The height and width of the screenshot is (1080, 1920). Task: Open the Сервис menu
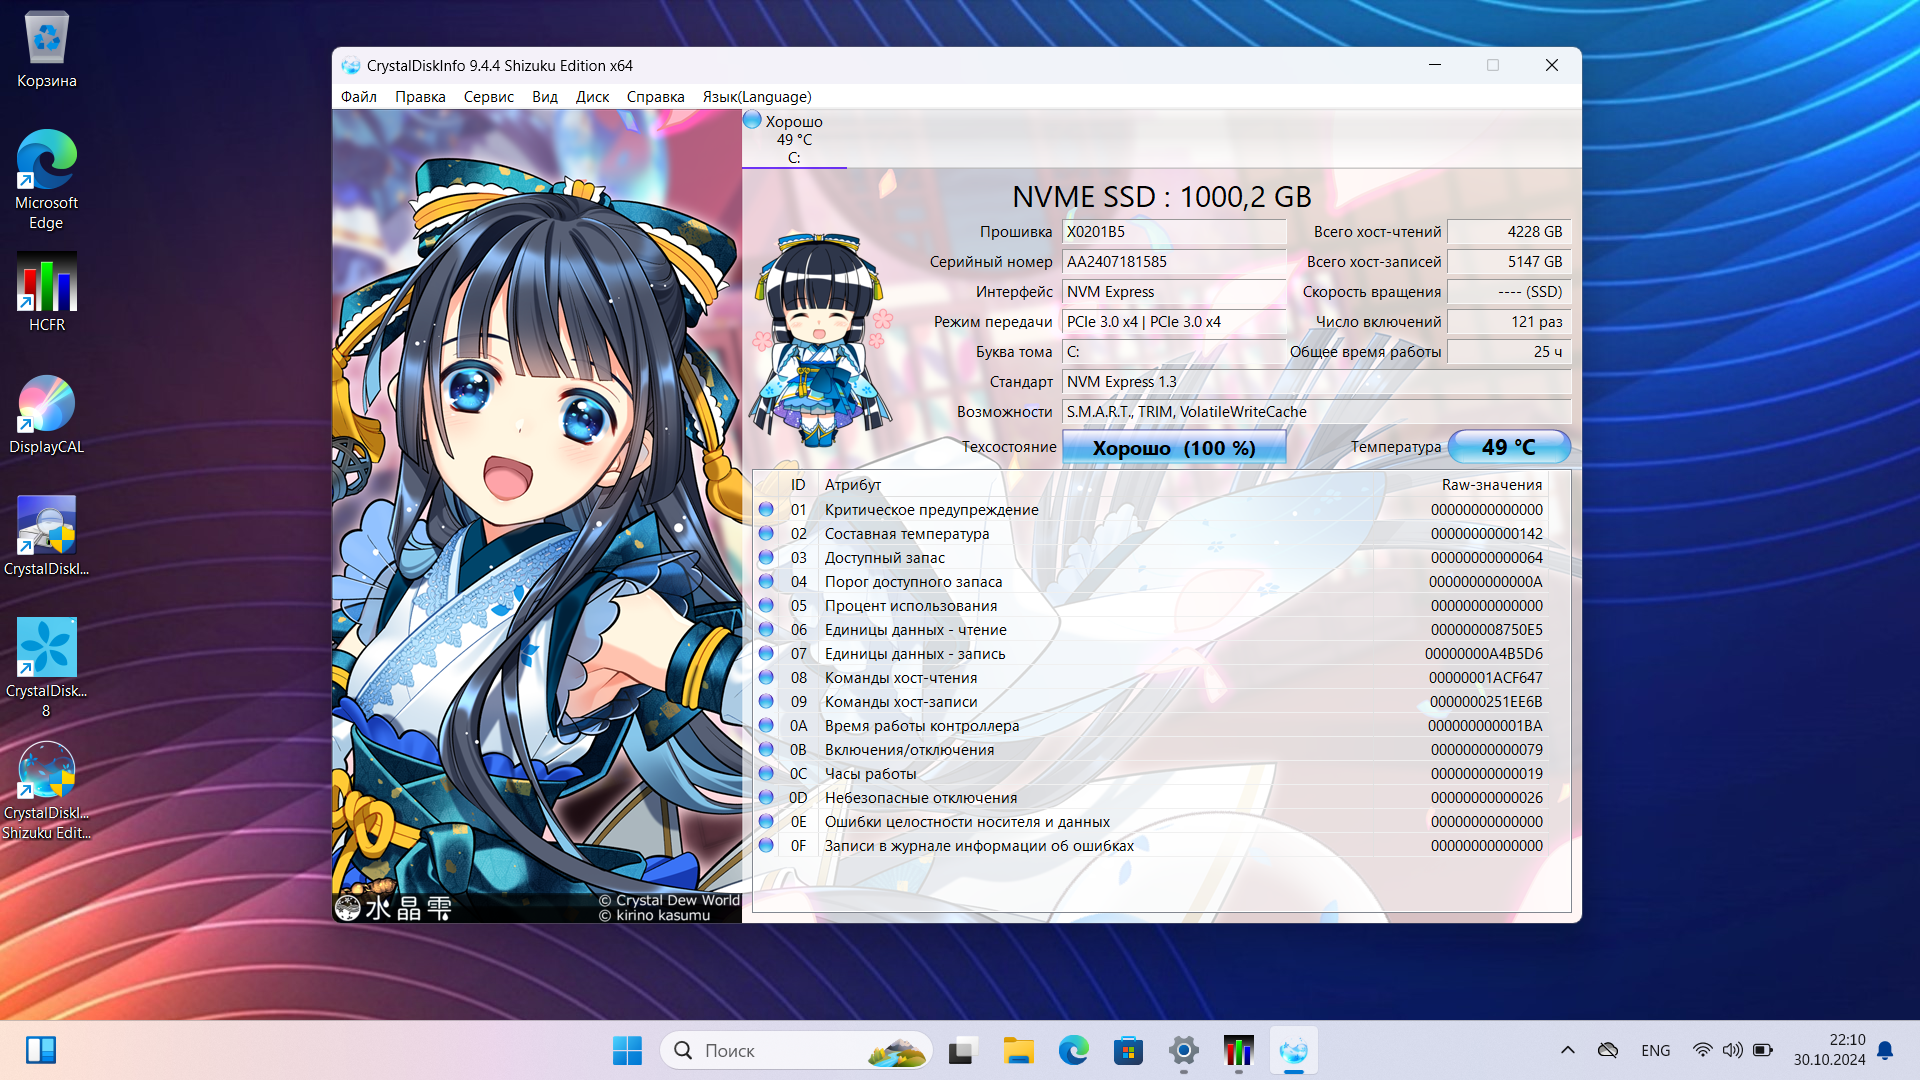488,97
